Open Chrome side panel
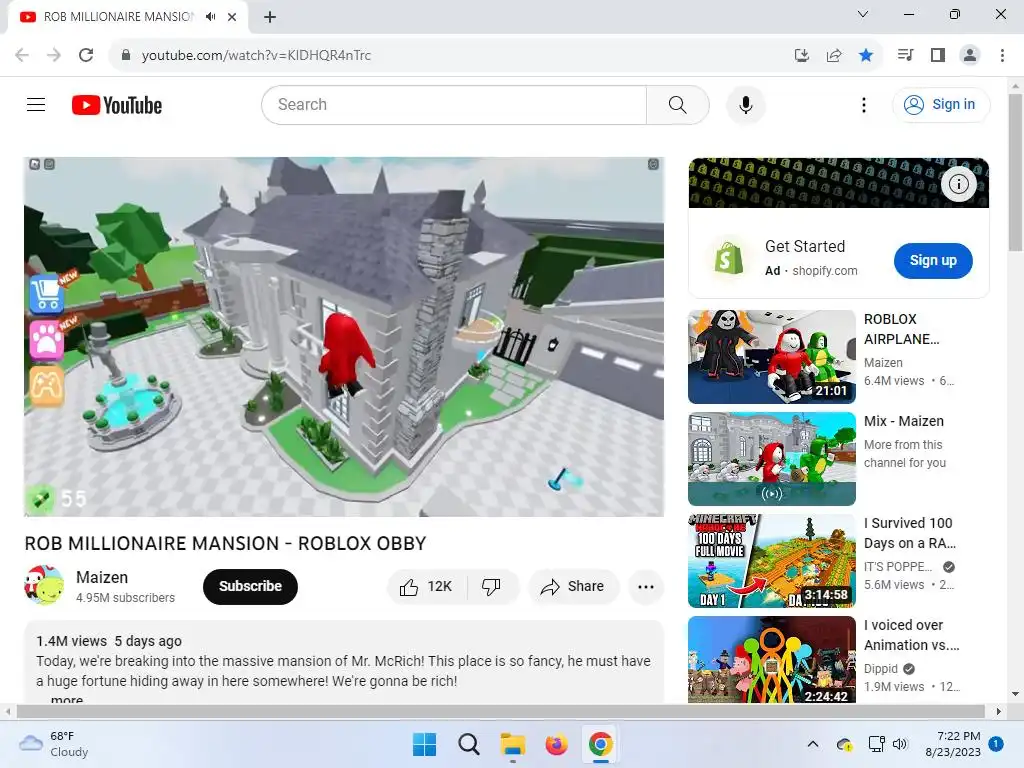The height and width of the screenshot is (768, 1024). 938,55
